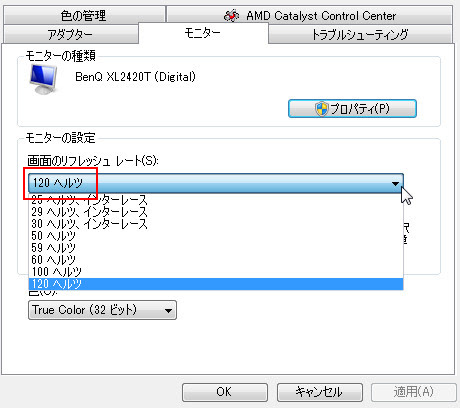The height and width of the screenshot is (408, 460).
Task: Open the True Color (32 ビット) dropdown
Action: (102, 310)
